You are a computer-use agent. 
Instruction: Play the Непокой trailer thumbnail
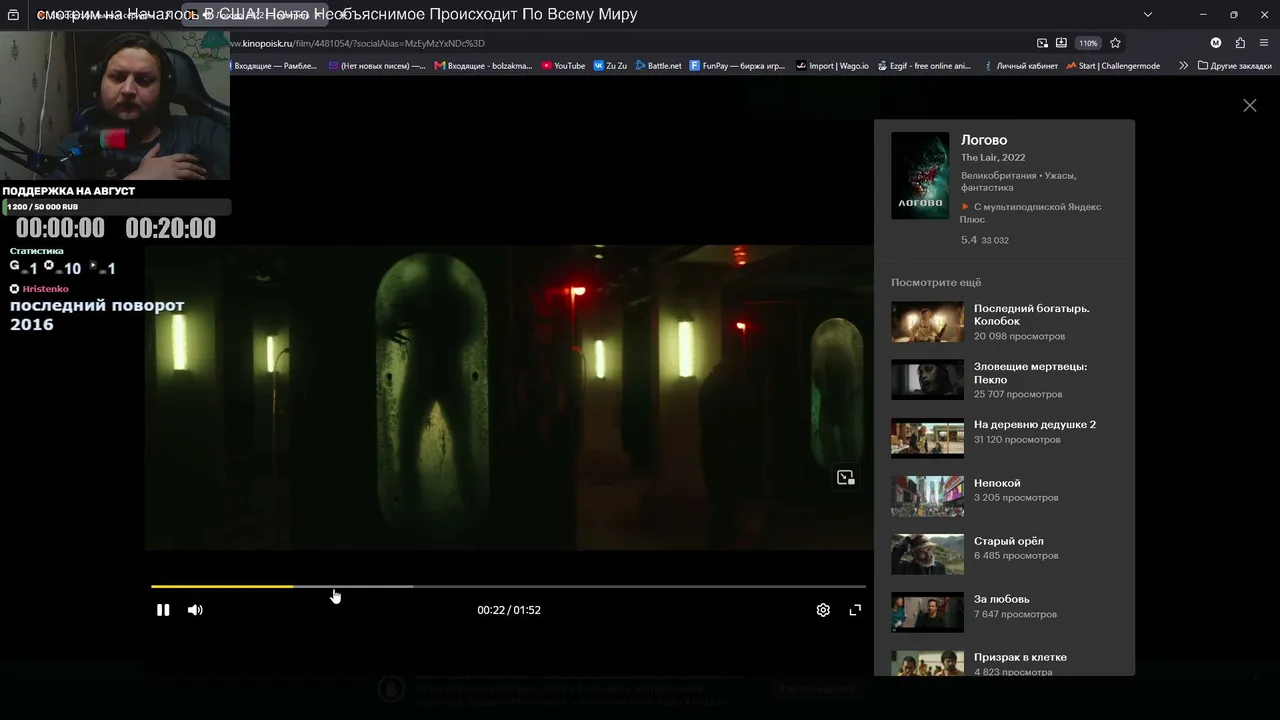point(927,496)
